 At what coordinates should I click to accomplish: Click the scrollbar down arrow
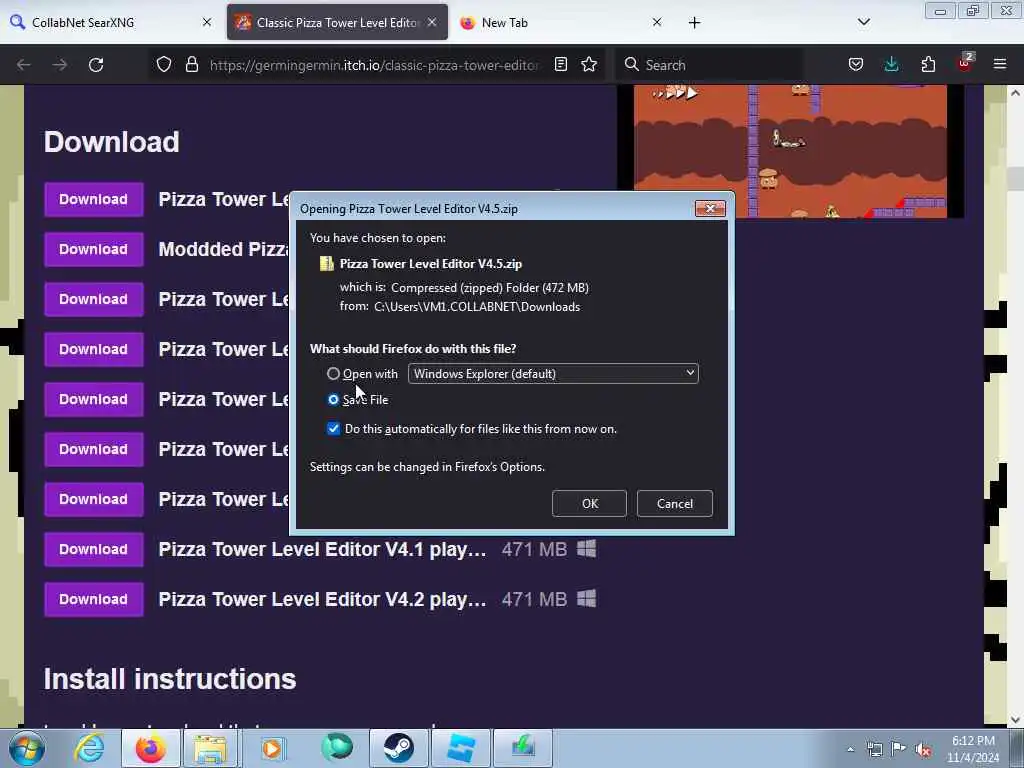[1015, 720]
